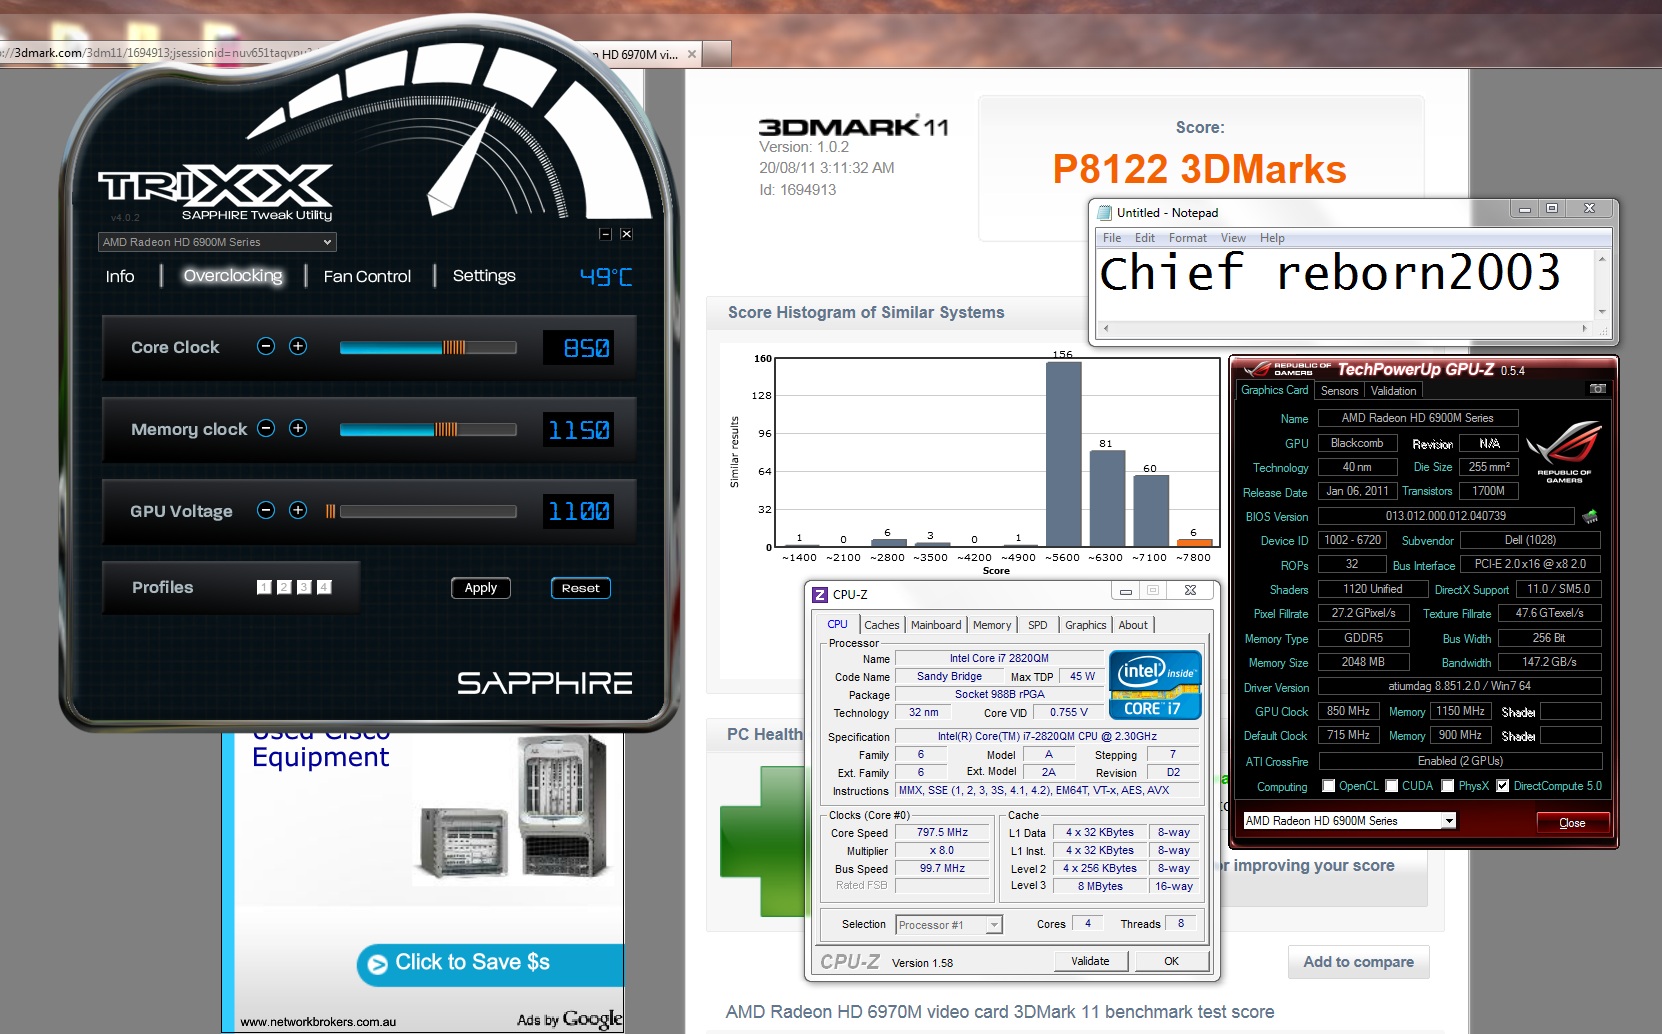Screen dimensions: 1662x1034
Task: Open Notepad View menu
Action: click(x=1233, y=238)
